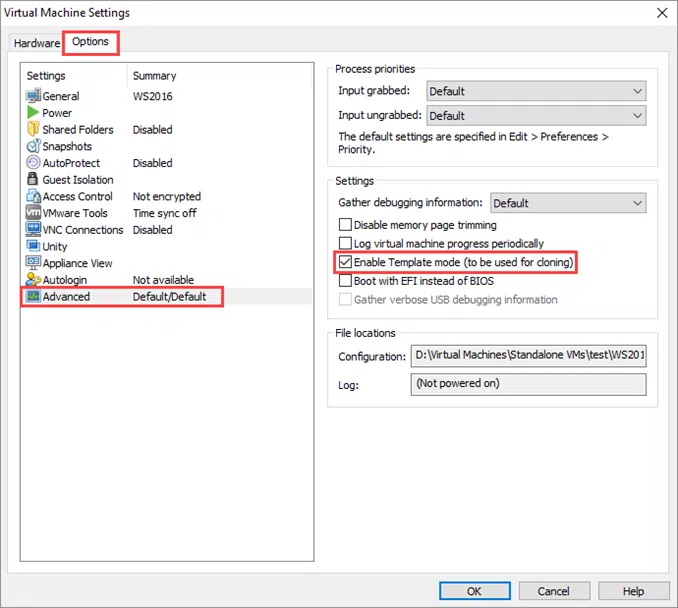
Task: Click the Configuration file path field
Action: pos(528,355)
